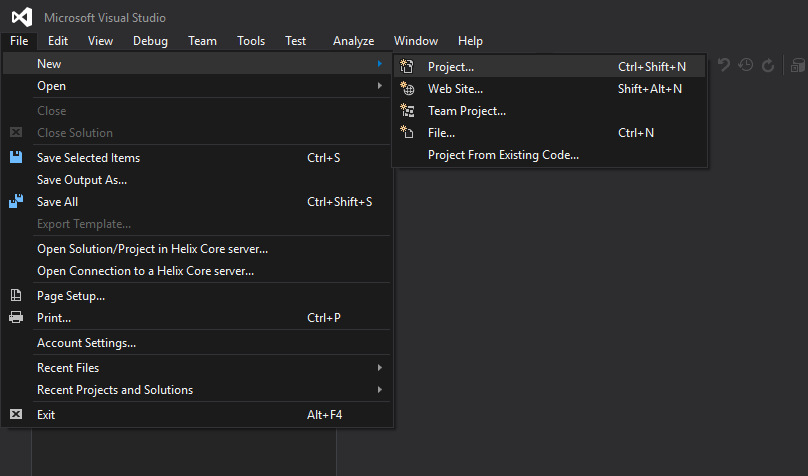Image resolution: width=808 pixels, height=476 pixels.
Task: Click the Ctrl+Shift+S shortcut text
Action: click(x=340, y=201)
